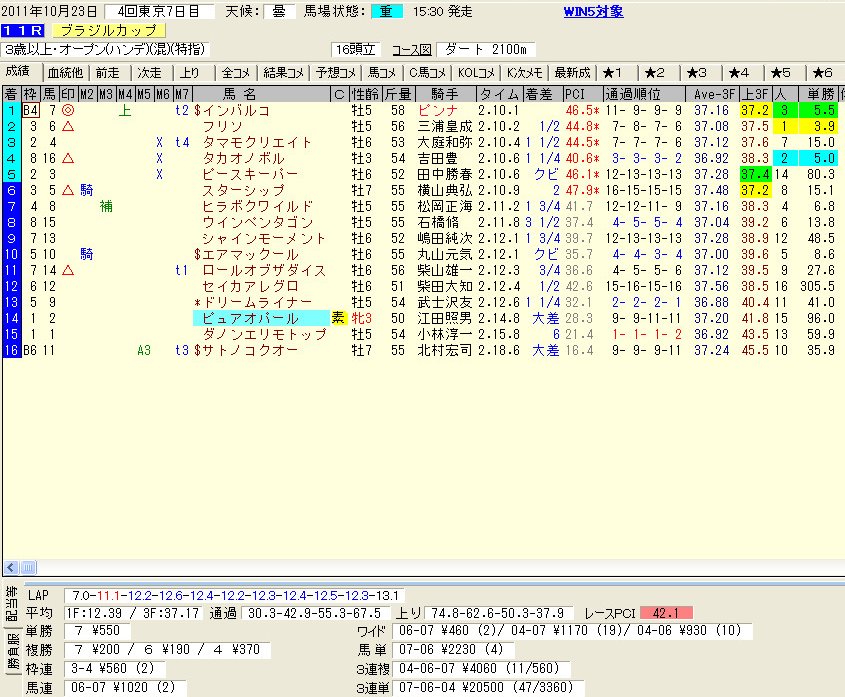Image resolution: width=845 pixels, height=697 pixels.
Task: Sort by 斤量 column header
Action: tap(398, 94)
